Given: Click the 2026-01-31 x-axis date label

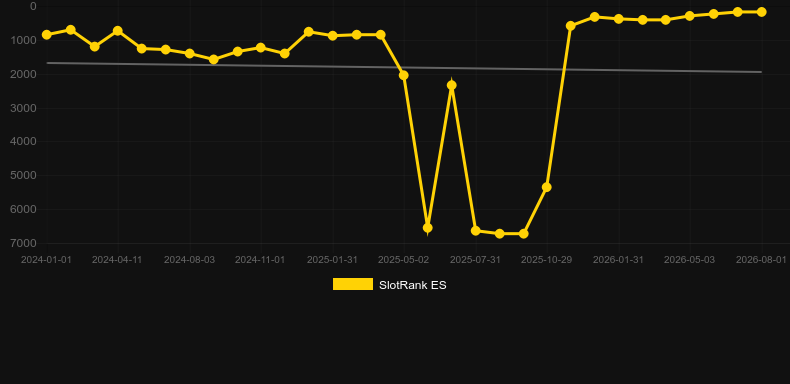Looking at the screenshot, I should coord(618,260).
